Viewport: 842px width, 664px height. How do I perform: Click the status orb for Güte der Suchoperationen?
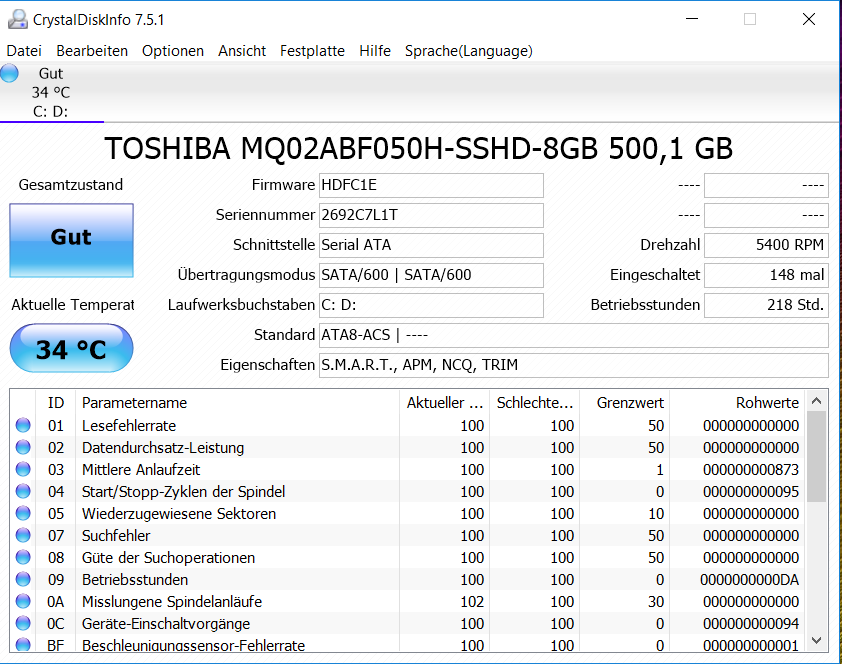coord(23,557)
